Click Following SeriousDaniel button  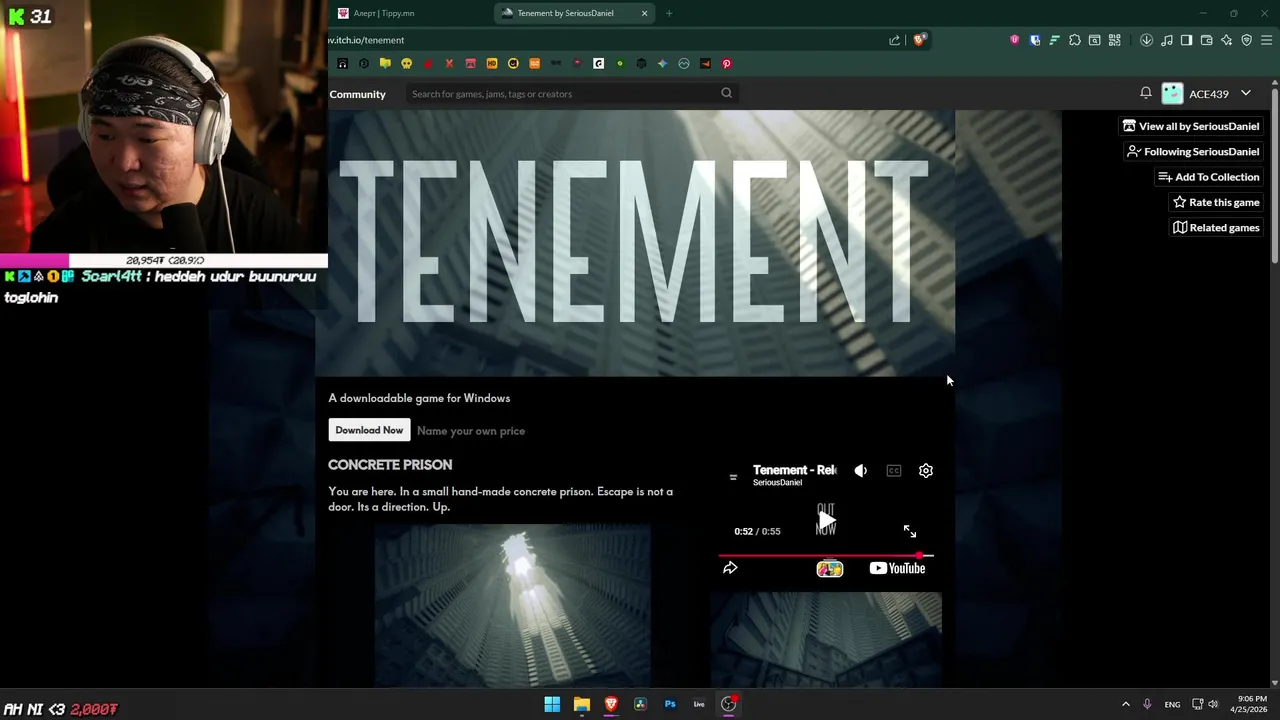[1192, 151]
